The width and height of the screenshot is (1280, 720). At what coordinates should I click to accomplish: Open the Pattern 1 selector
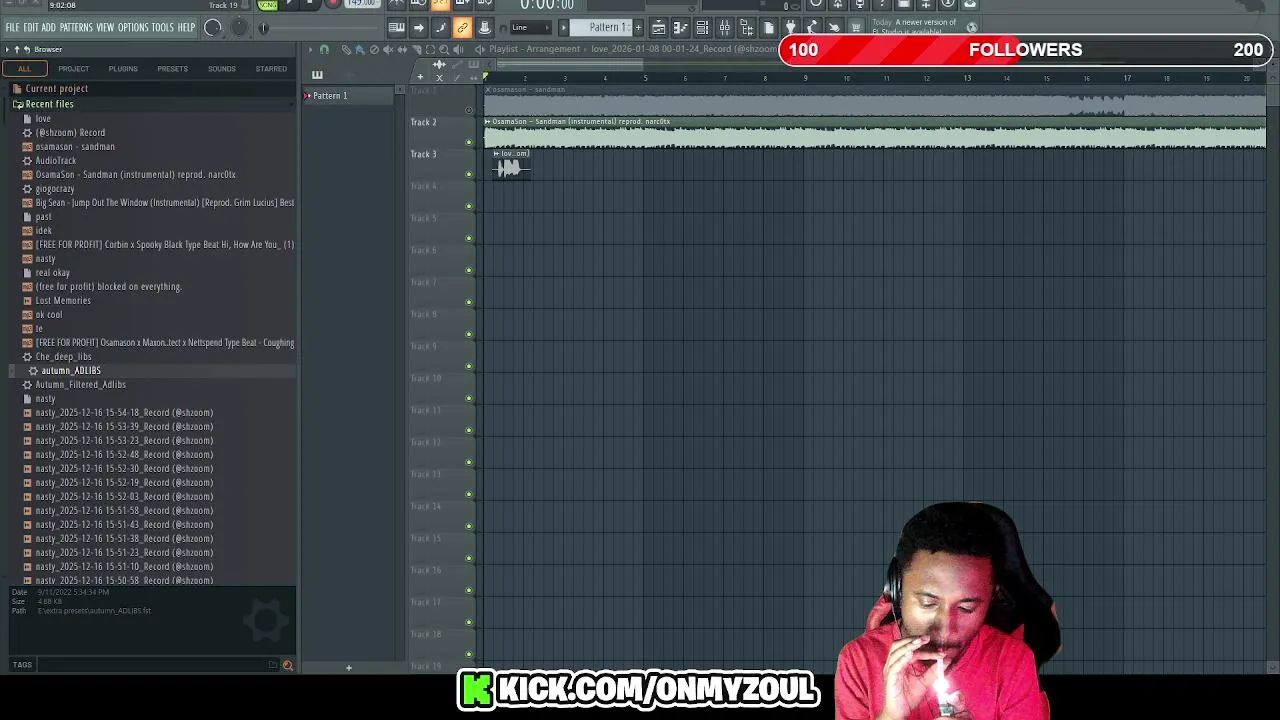click(600, 27)
